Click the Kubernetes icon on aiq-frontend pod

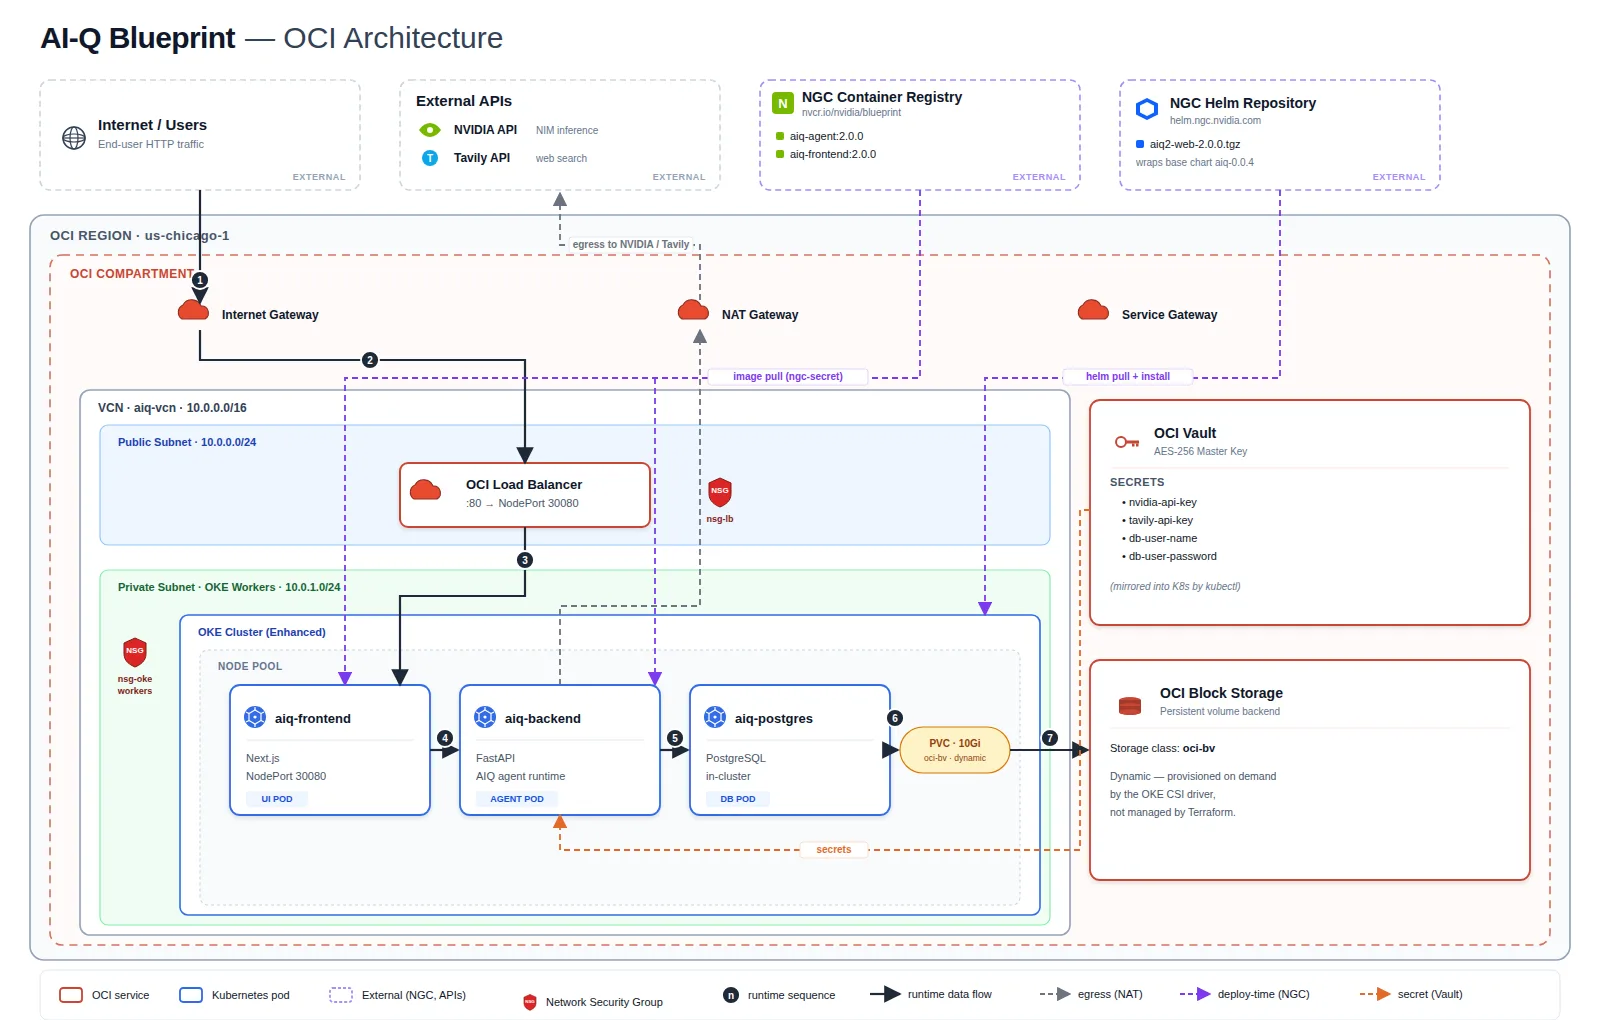(x=255, y=717)
